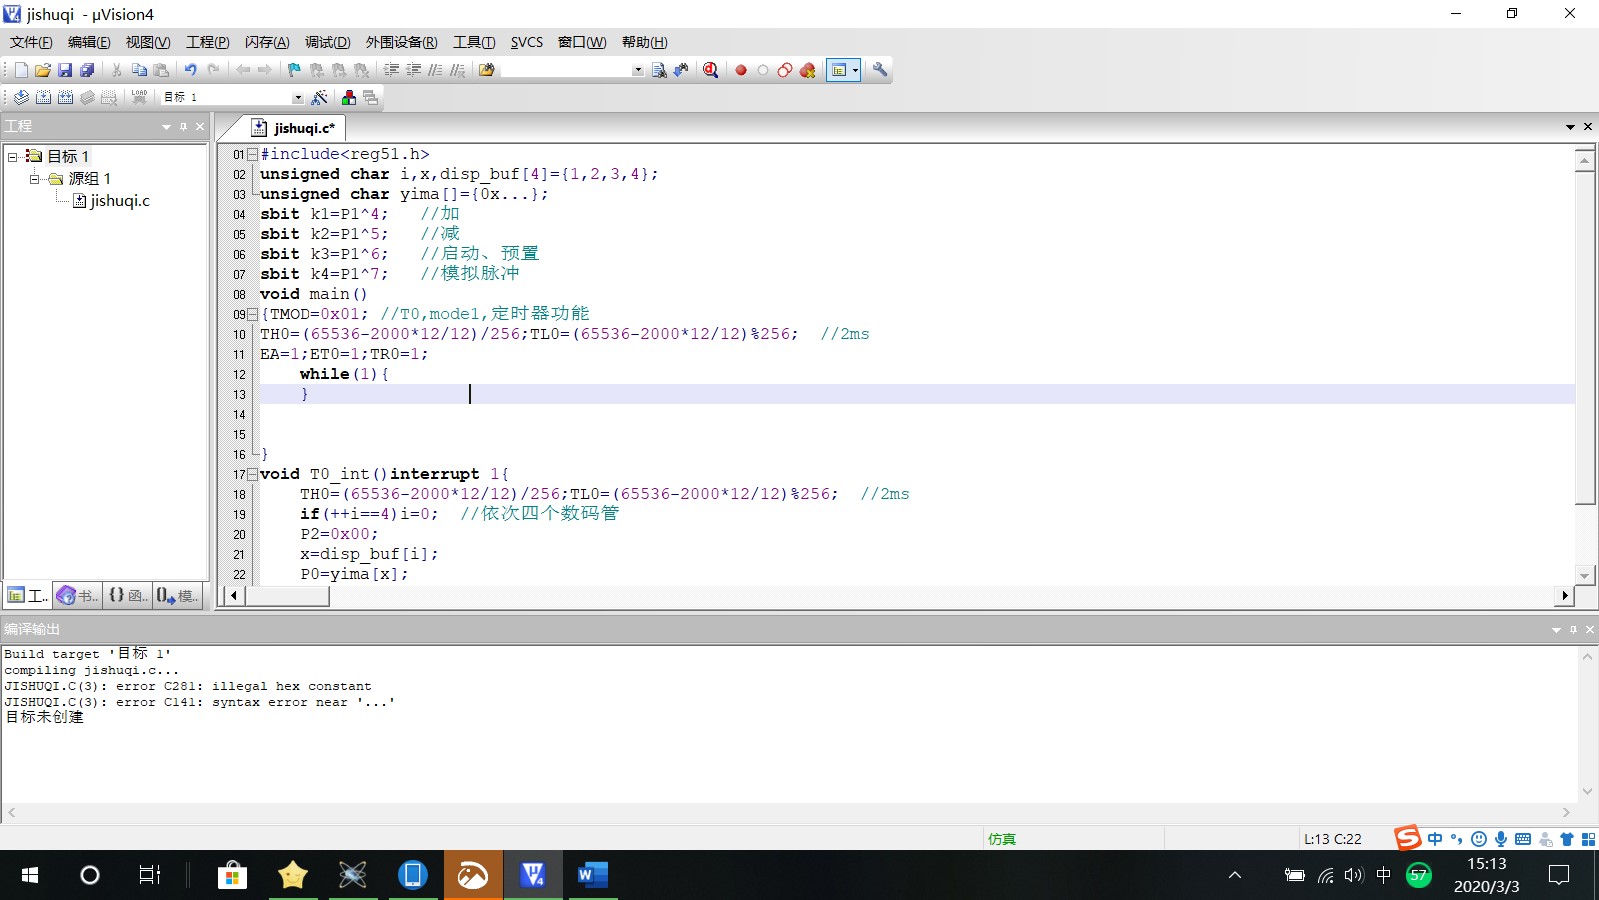Click the editor horizontal scrollbar thumb

(287, 596)
